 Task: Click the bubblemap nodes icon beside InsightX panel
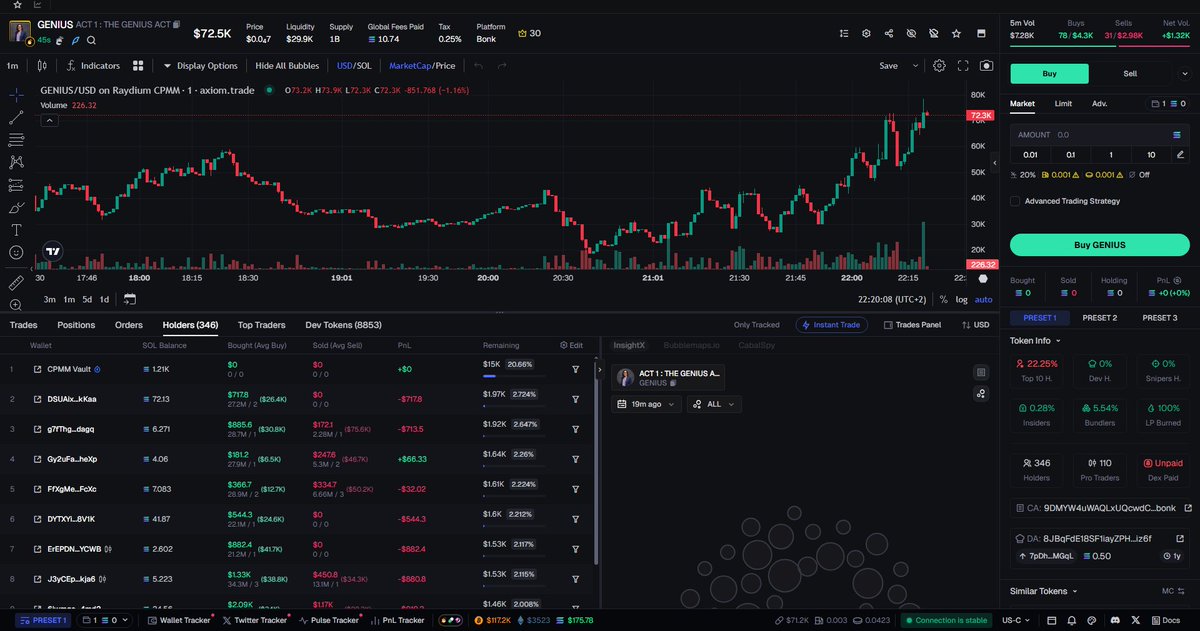point(981,393)
